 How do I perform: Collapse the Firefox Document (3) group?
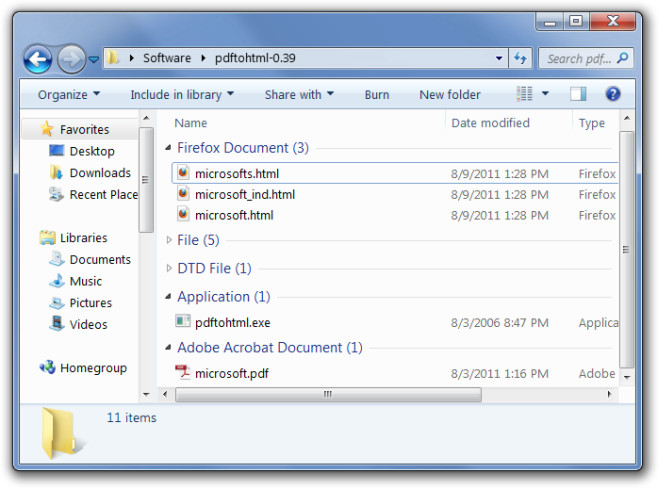click(x=168, y=149)
